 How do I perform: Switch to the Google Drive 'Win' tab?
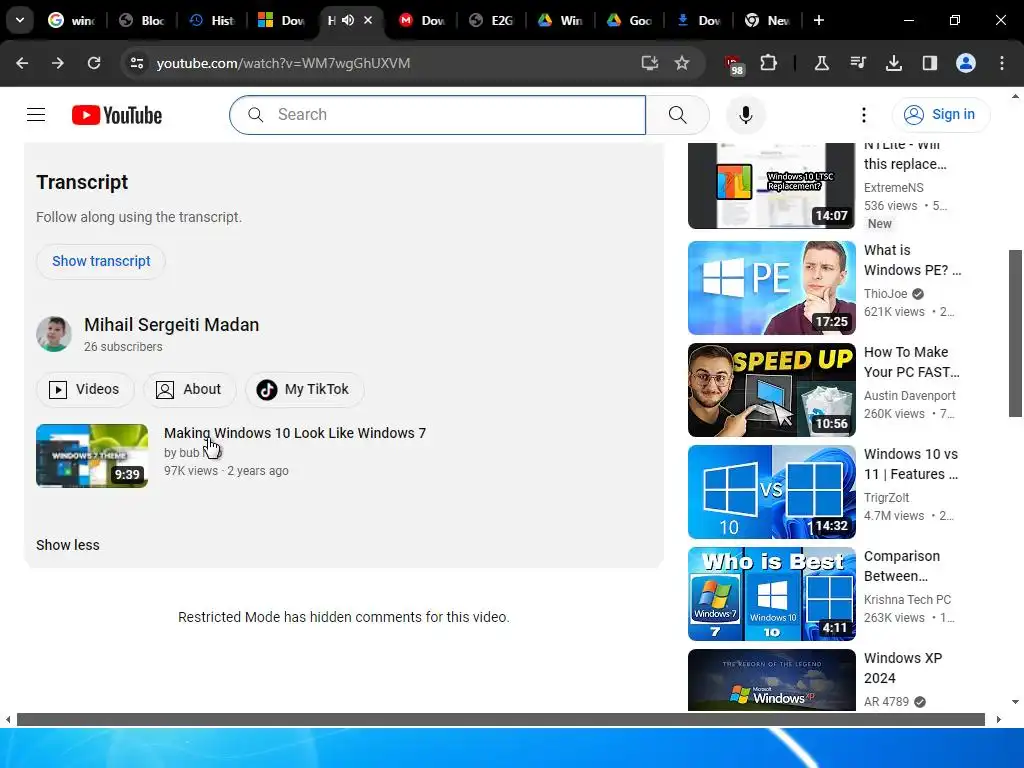(x=561, y=20)
